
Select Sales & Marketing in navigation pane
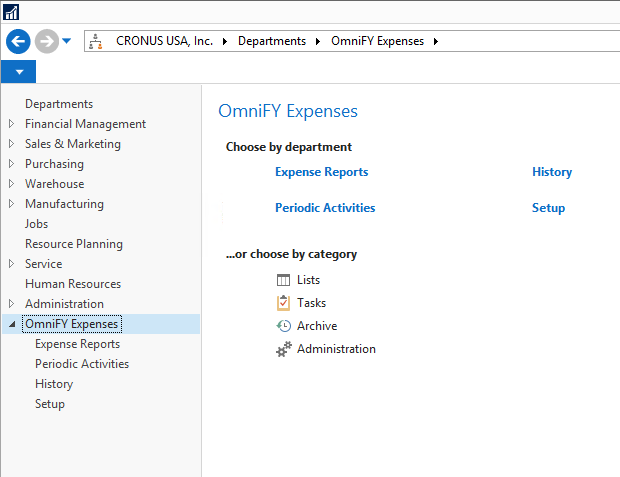[73, 144]
